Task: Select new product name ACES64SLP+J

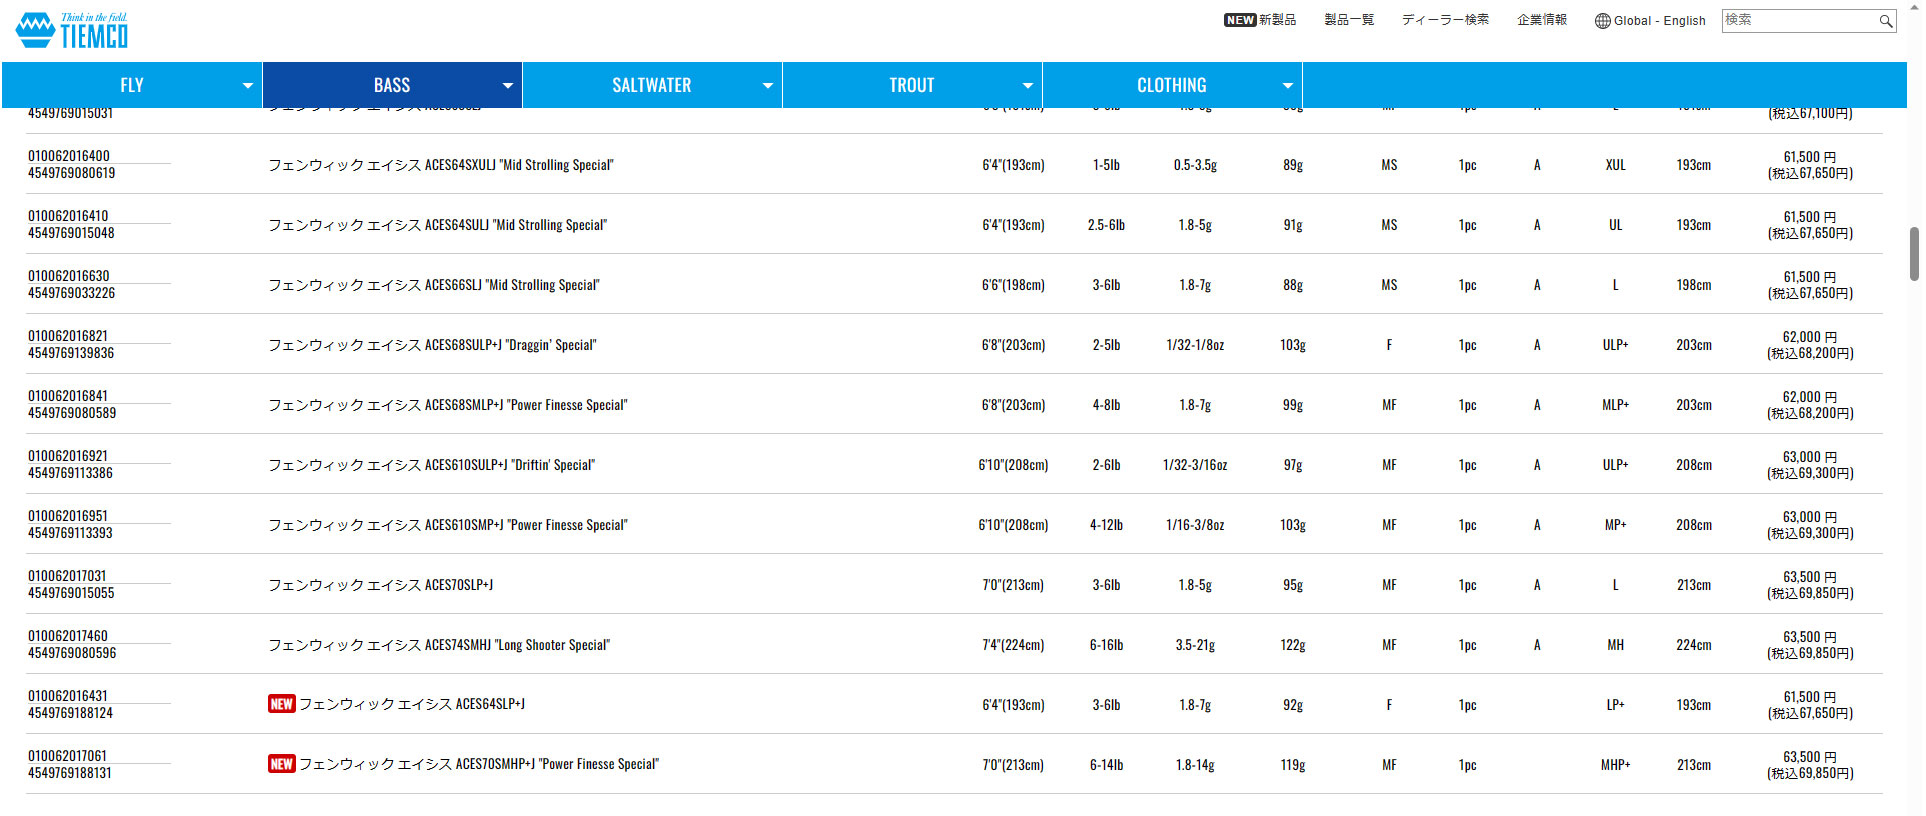Action: tap(412, 704)
